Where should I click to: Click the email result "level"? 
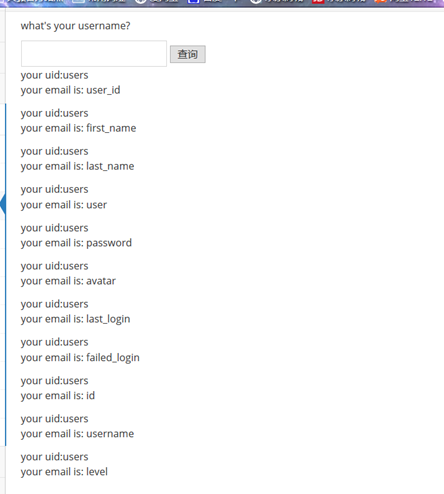pyautogui.click(x=97, y=472)
